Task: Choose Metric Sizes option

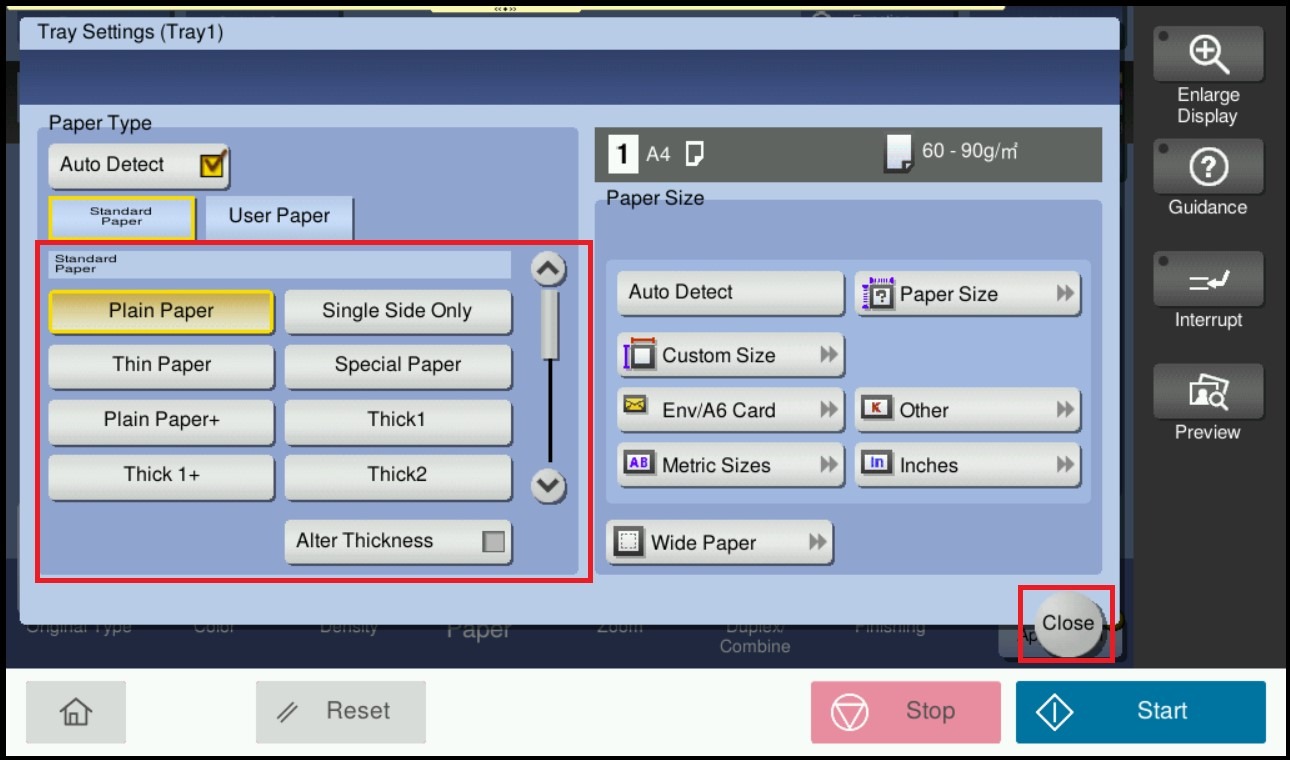Action: (729, 465)
